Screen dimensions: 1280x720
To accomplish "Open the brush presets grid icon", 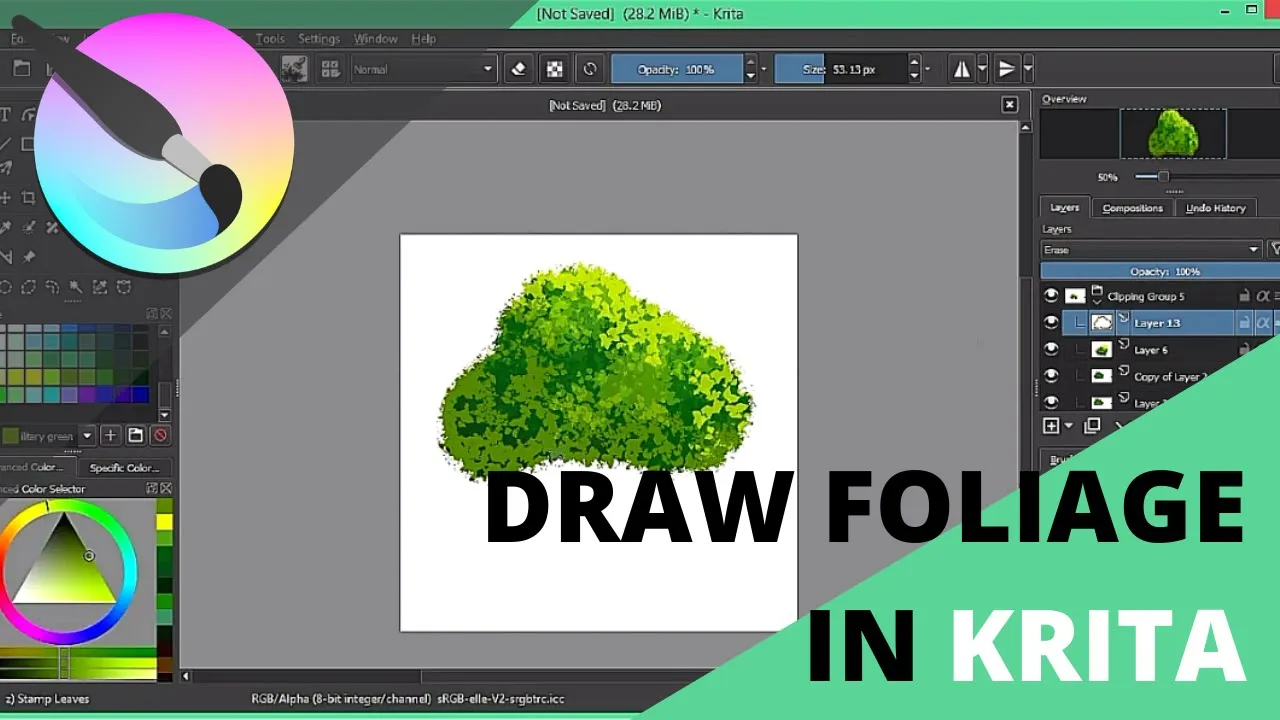I will coord(329,69).
